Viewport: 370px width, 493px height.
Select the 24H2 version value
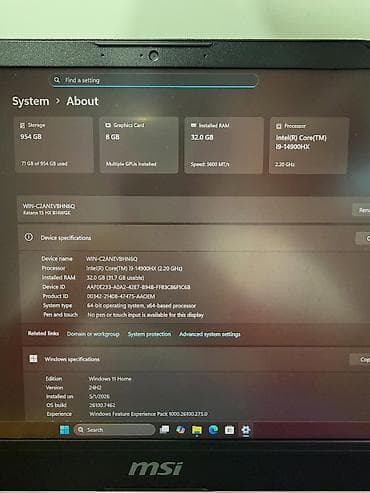pos(95,388)
